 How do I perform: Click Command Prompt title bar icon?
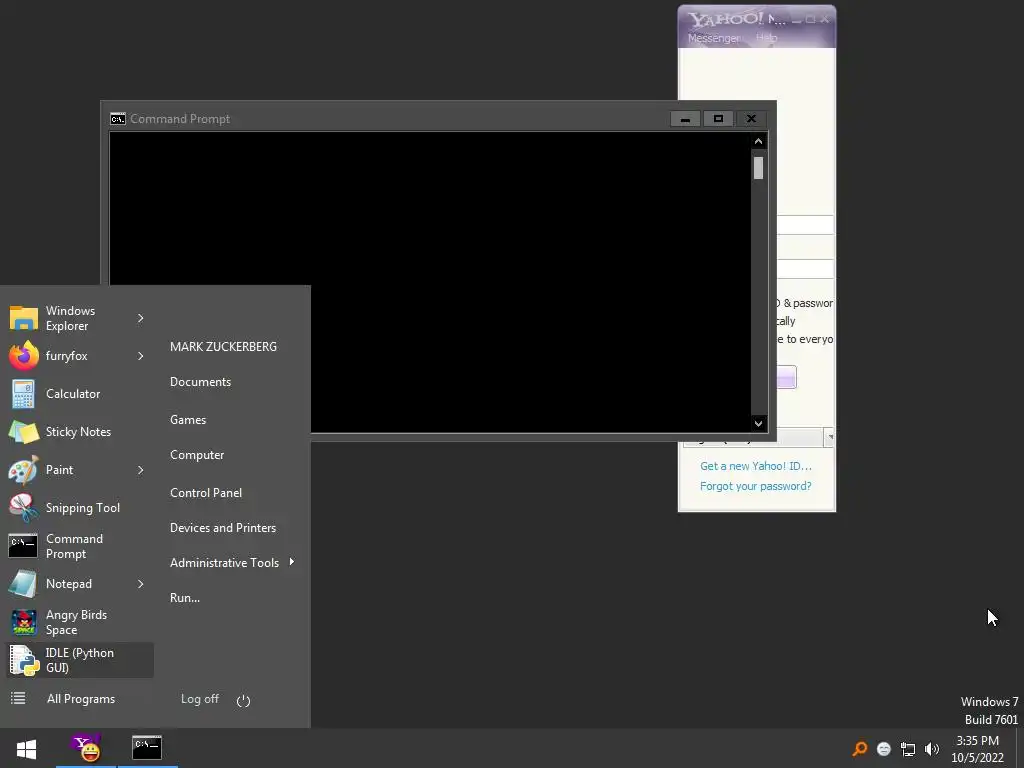click(x=118, y=119)
